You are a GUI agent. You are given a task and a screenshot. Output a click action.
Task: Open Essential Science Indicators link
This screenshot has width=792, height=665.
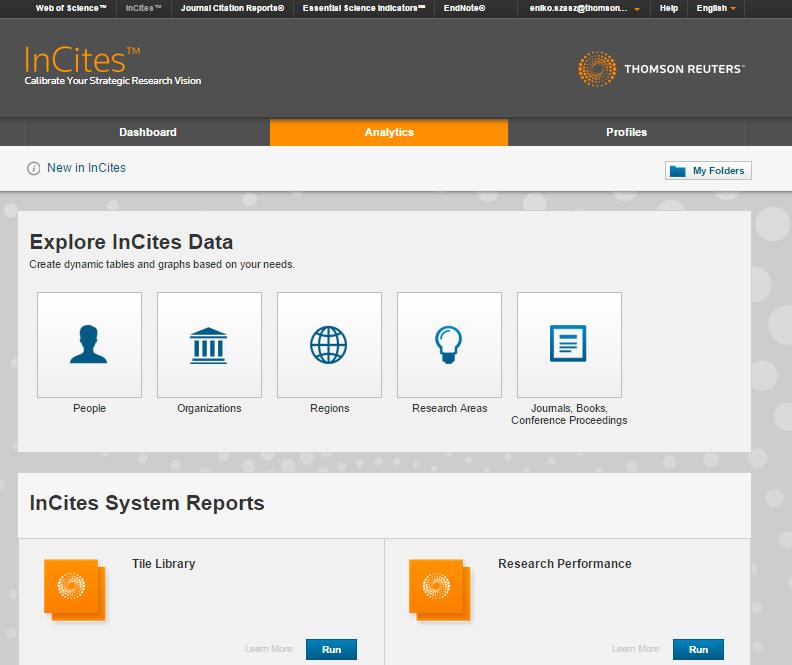[364, 8]
